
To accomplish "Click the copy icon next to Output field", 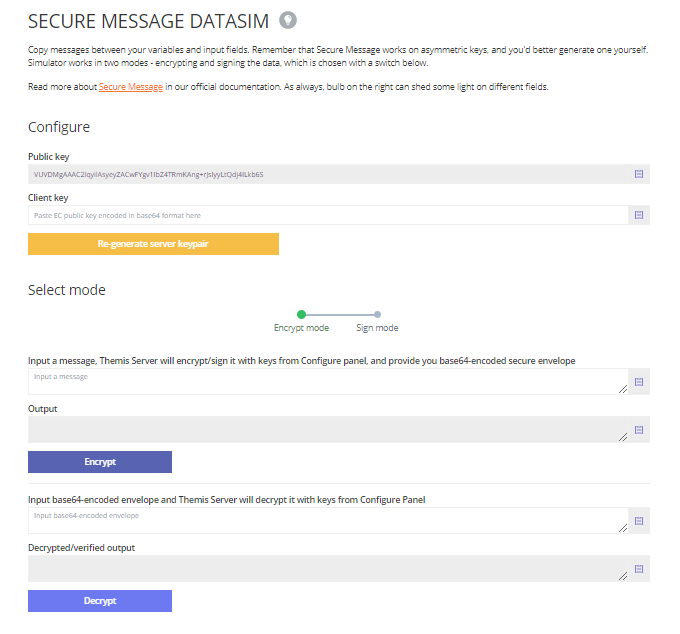I will (x=639, y=430).
